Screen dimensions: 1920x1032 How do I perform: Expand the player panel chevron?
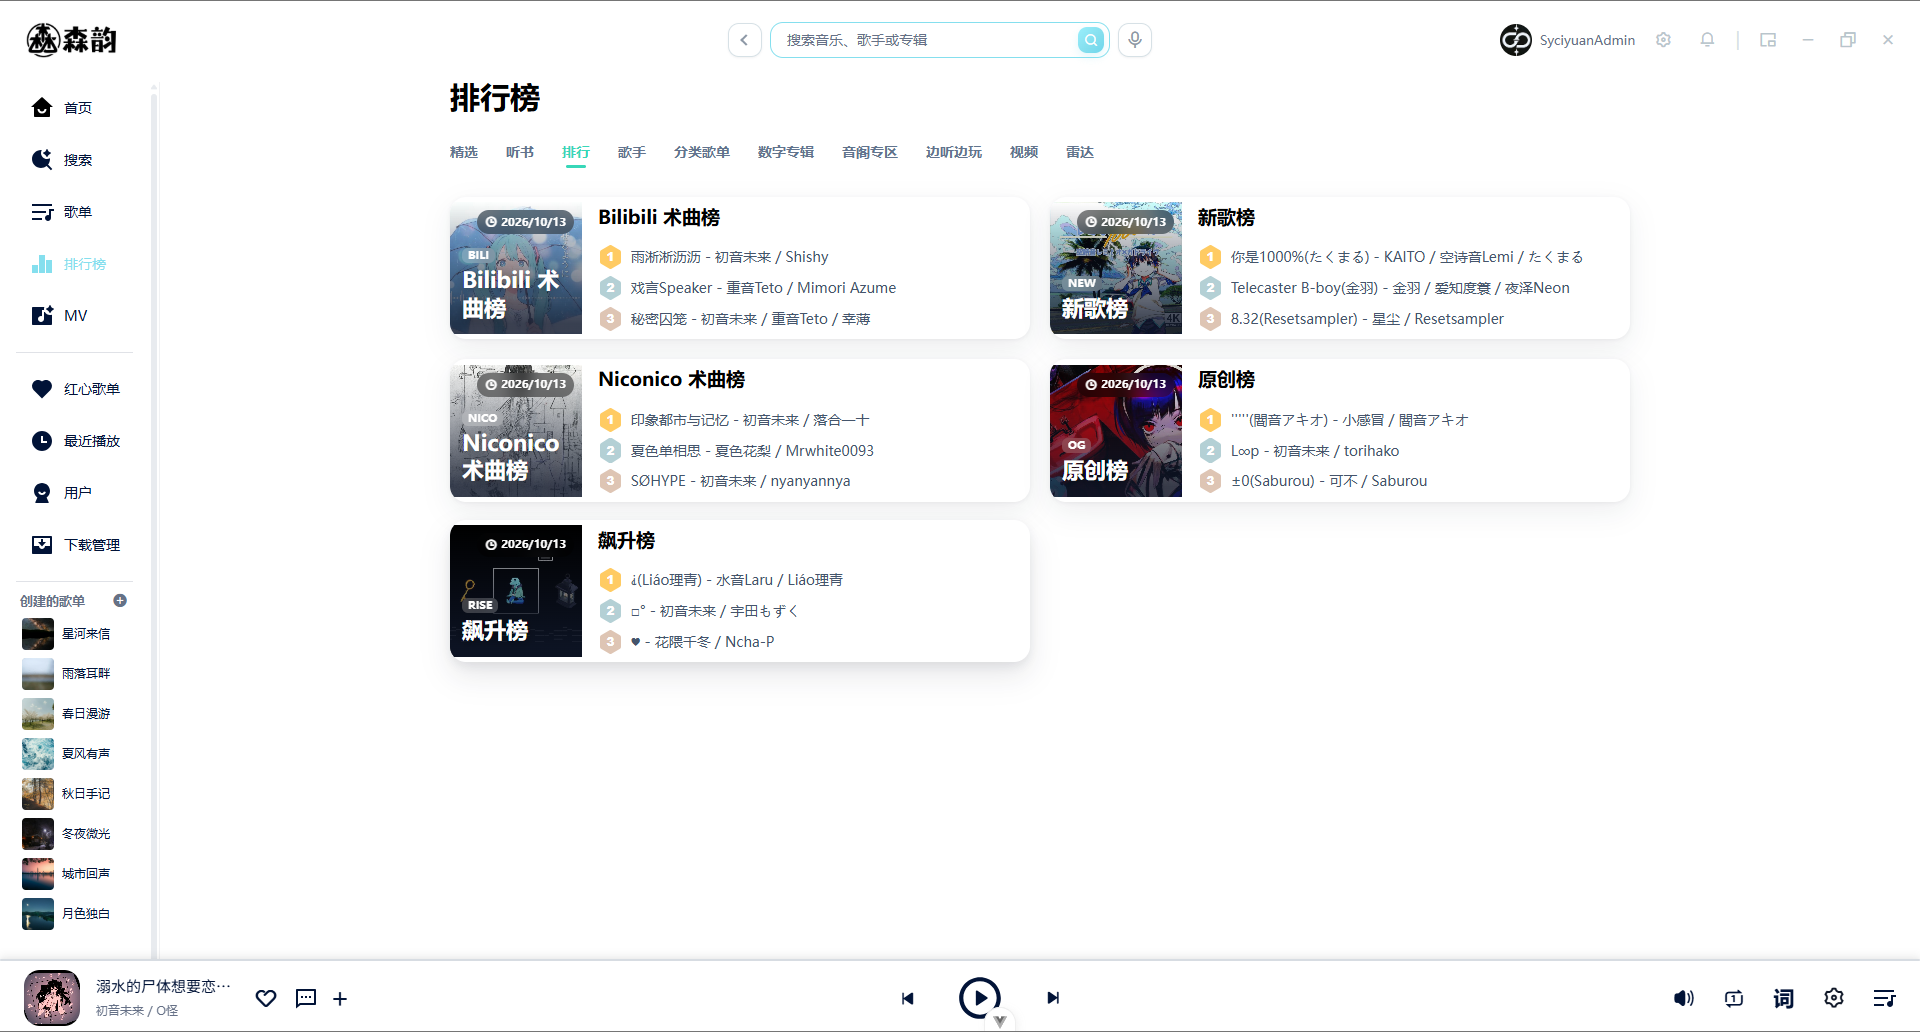point(1000,1022)
